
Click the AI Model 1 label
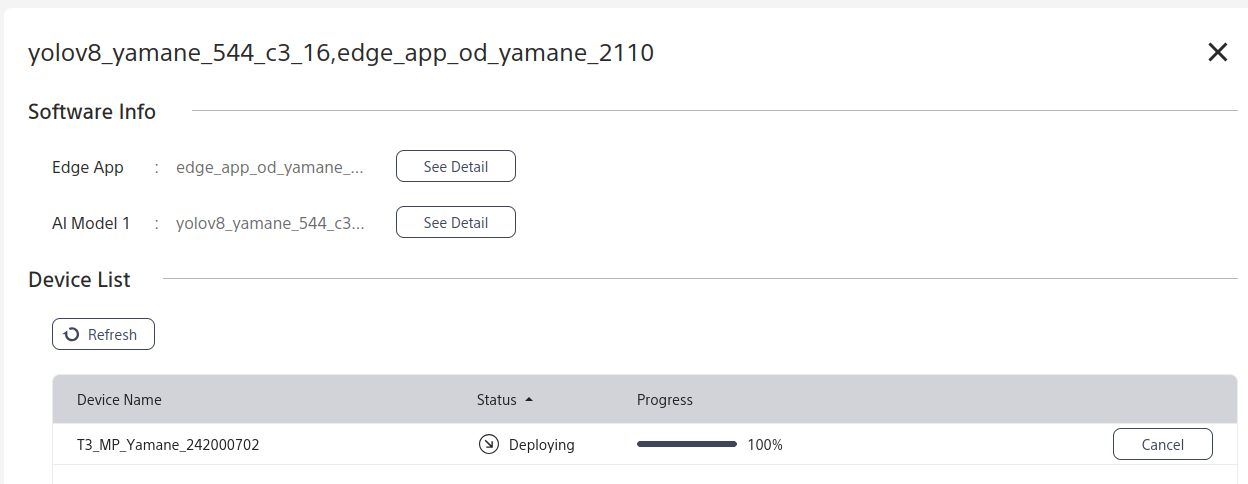pos(91,223)
